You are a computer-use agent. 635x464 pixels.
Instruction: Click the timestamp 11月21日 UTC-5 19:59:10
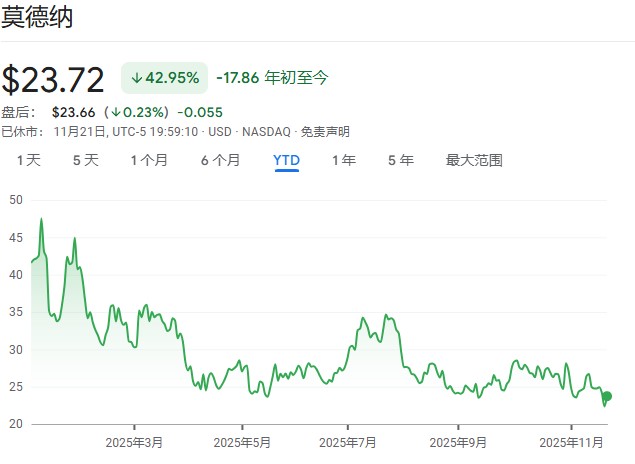point(126,132)
